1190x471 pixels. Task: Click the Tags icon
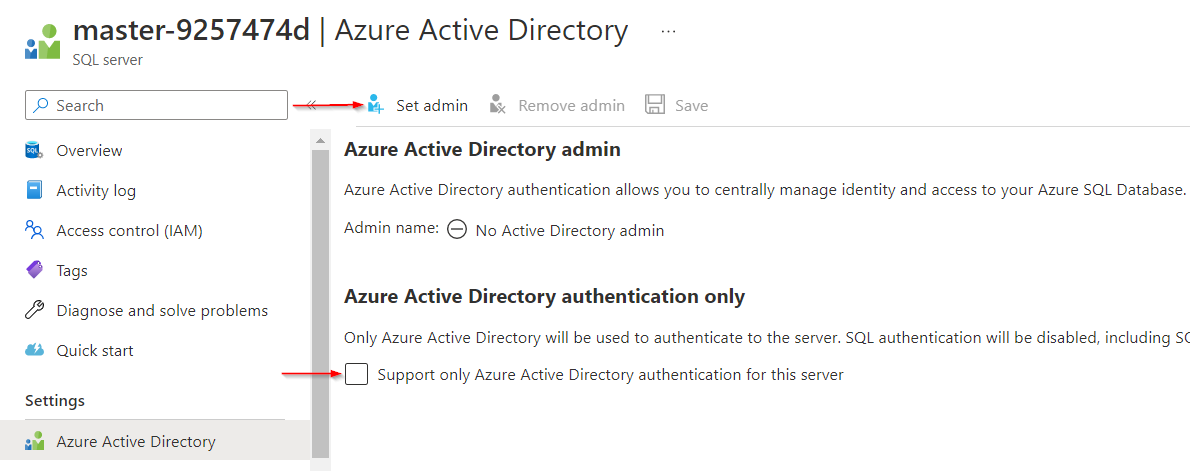pyautogui.click(x=35, y=270)
